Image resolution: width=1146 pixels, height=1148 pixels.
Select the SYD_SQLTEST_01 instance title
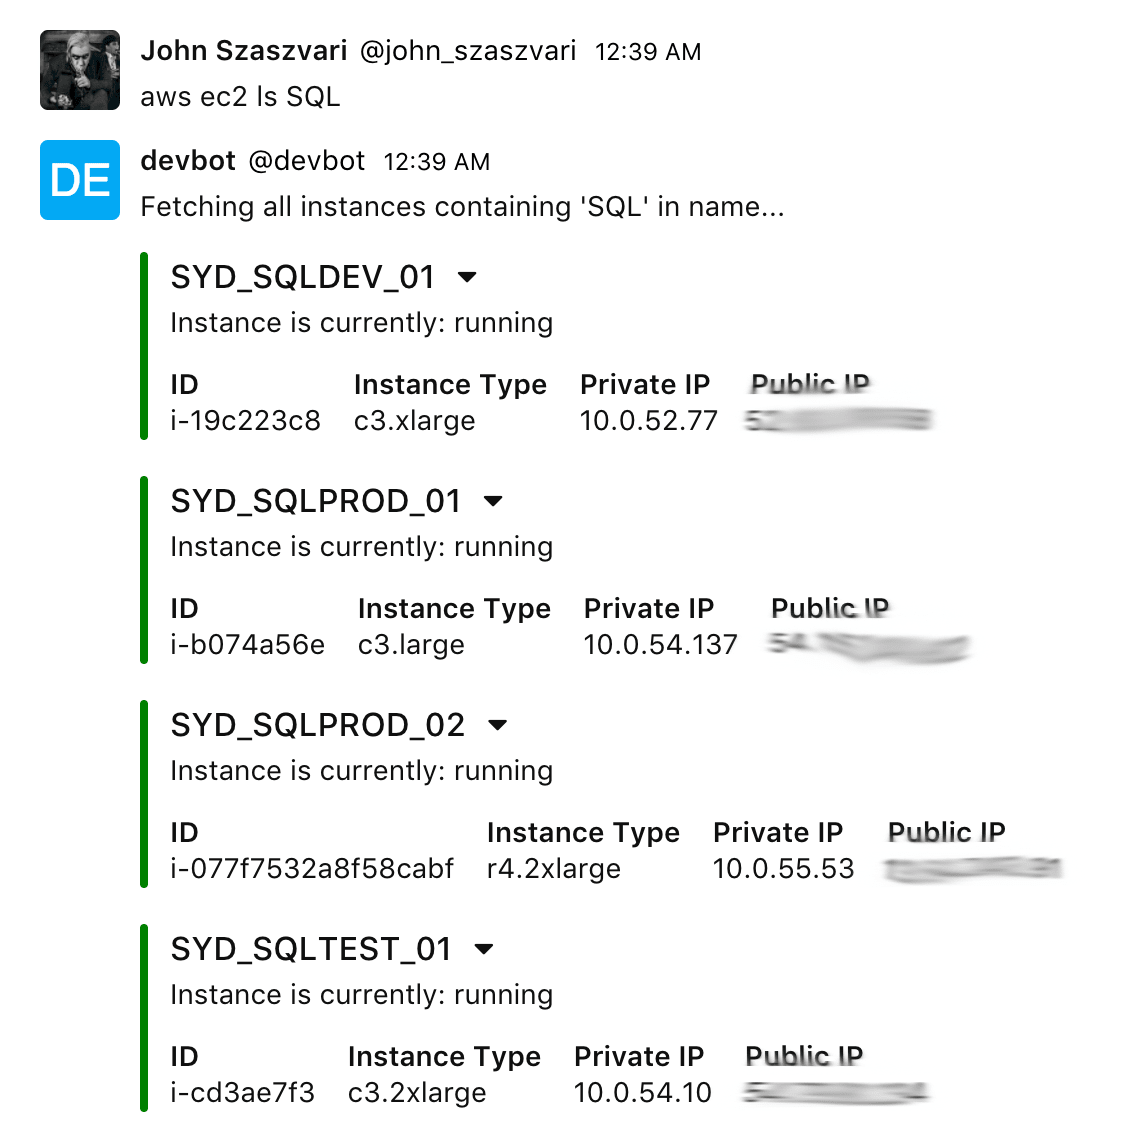click(311, 950)
